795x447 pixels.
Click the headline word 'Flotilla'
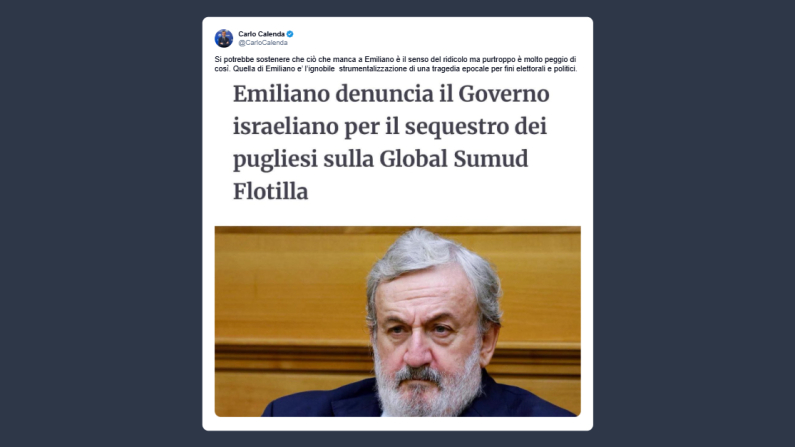click(x=270, y=192)
